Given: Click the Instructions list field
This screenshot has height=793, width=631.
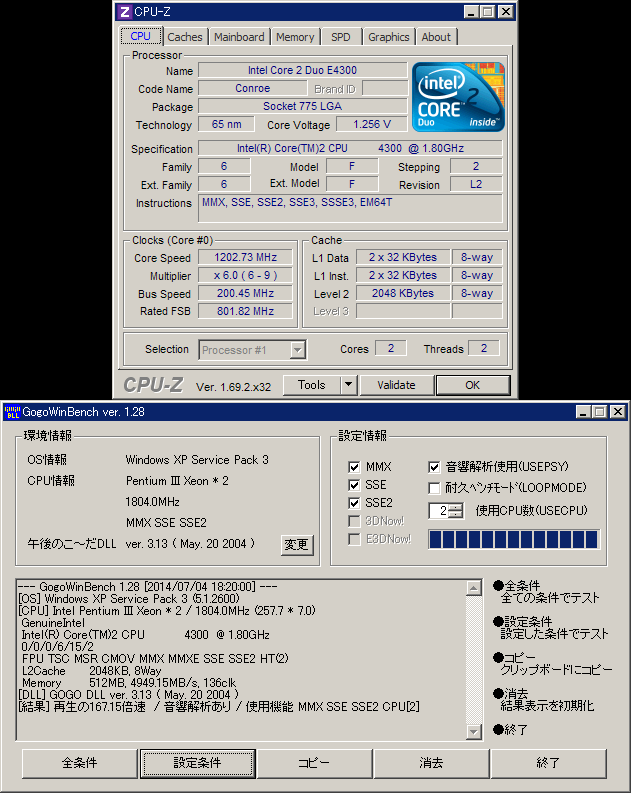Looking at the screenshot, I should (350, 208).
